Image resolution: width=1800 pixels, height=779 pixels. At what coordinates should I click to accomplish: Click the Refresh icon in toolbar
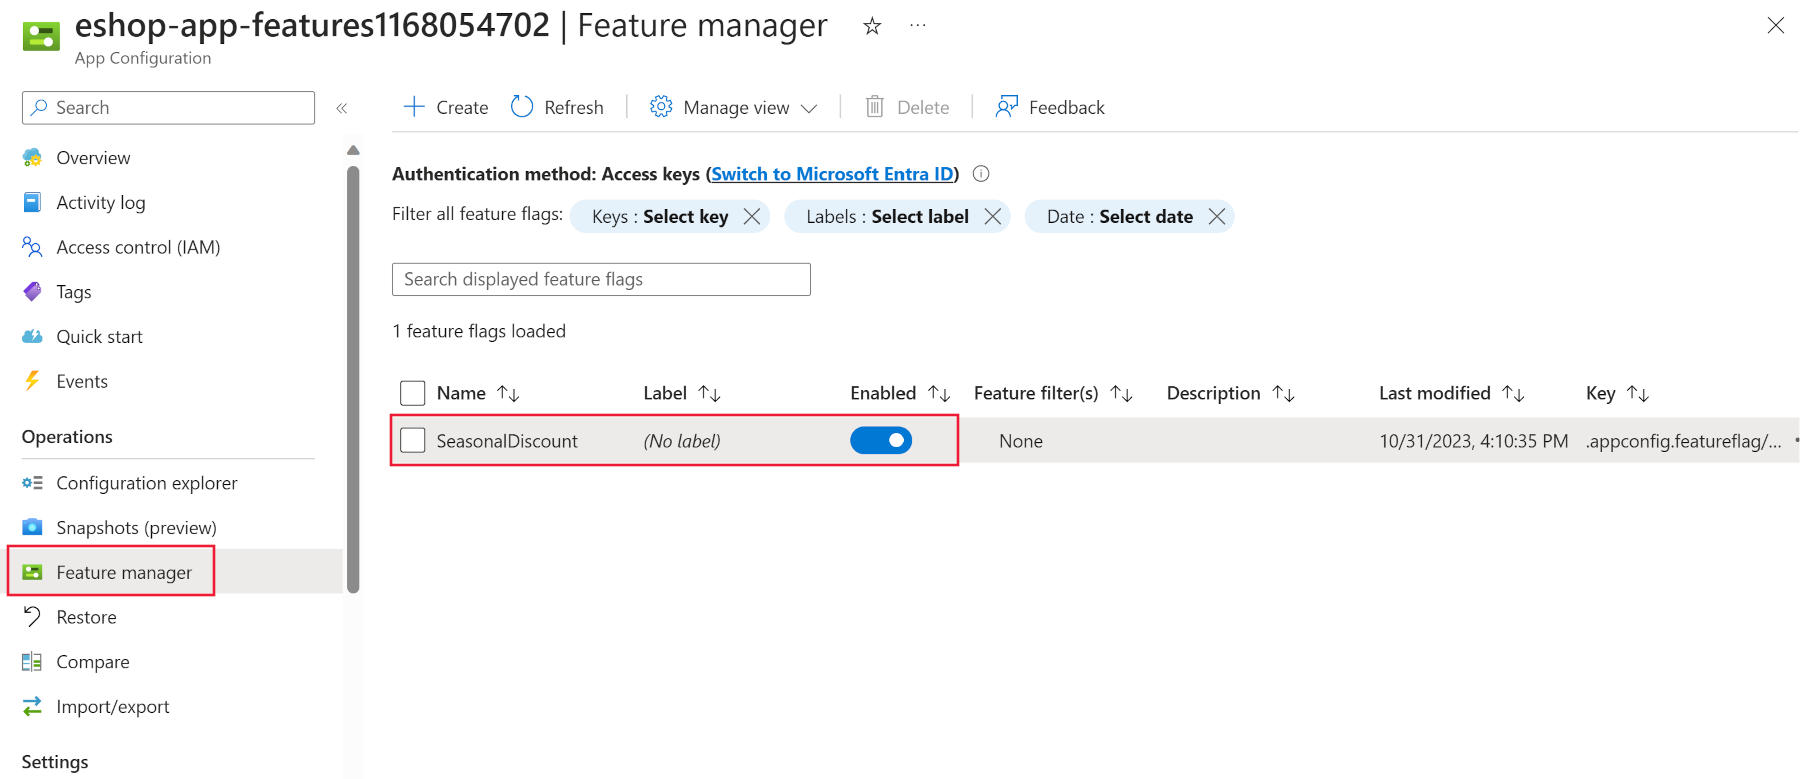coord(522,107)
